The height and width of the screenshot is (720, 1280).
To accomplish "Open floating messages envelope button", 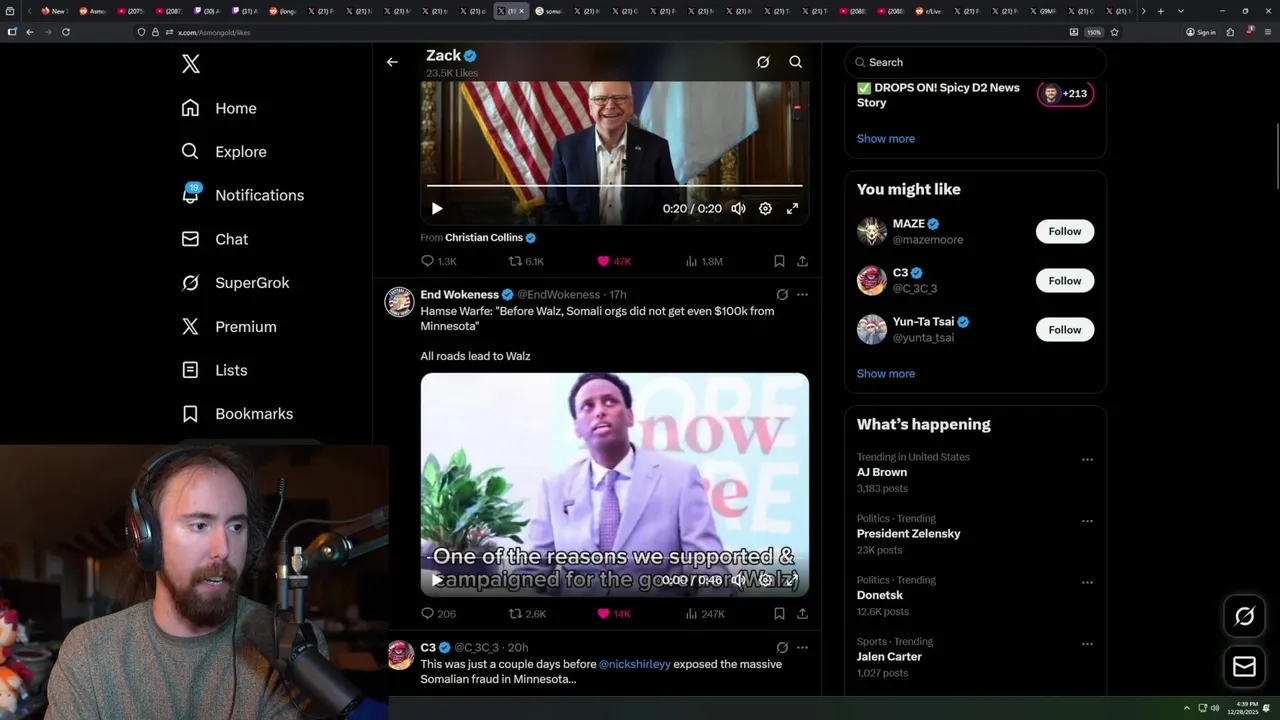I will click(x=1245, y=667).
